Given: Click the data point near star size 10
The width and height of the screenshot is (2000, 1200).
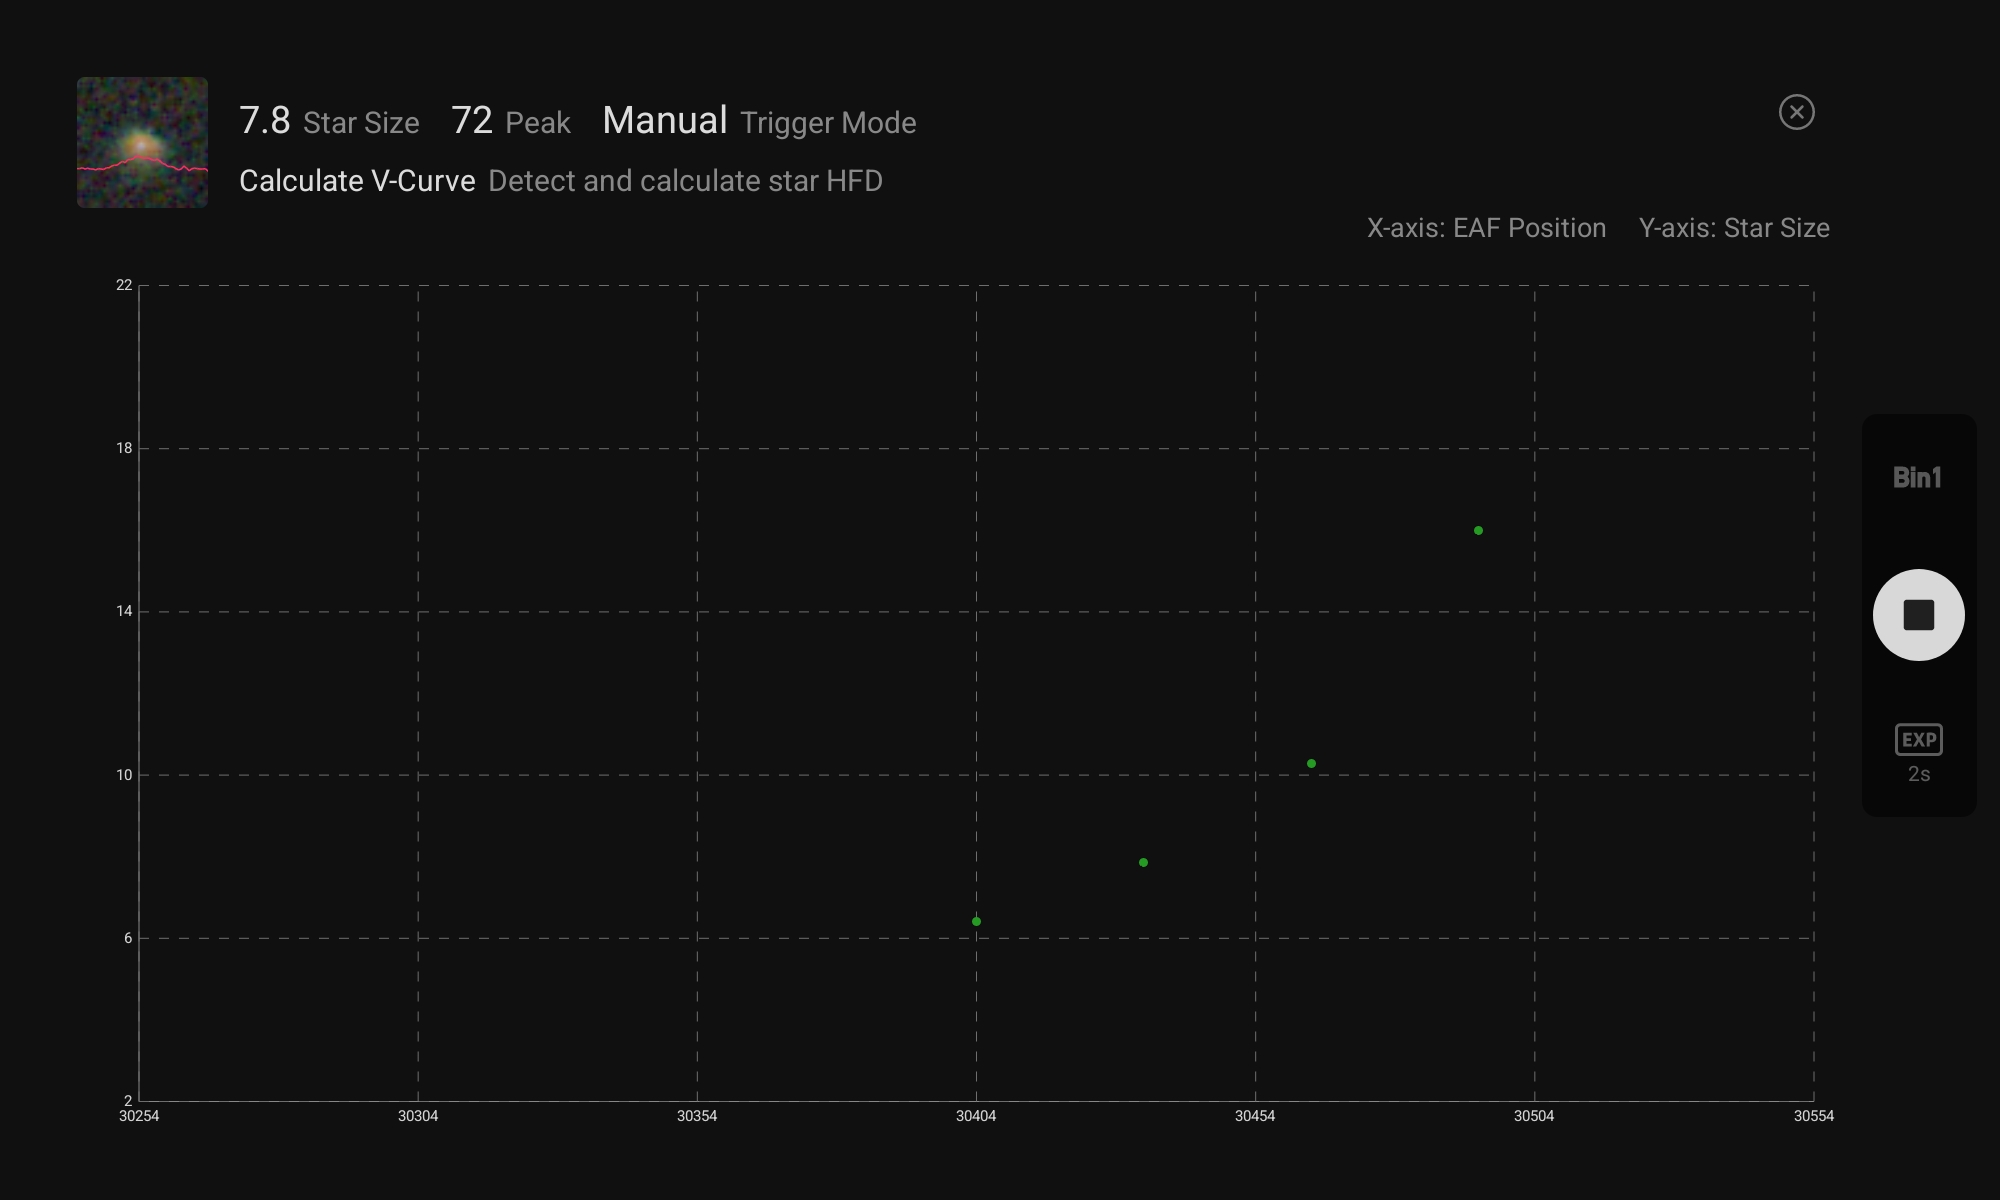Looking at the screenshot, I should tap(1311, 763).
